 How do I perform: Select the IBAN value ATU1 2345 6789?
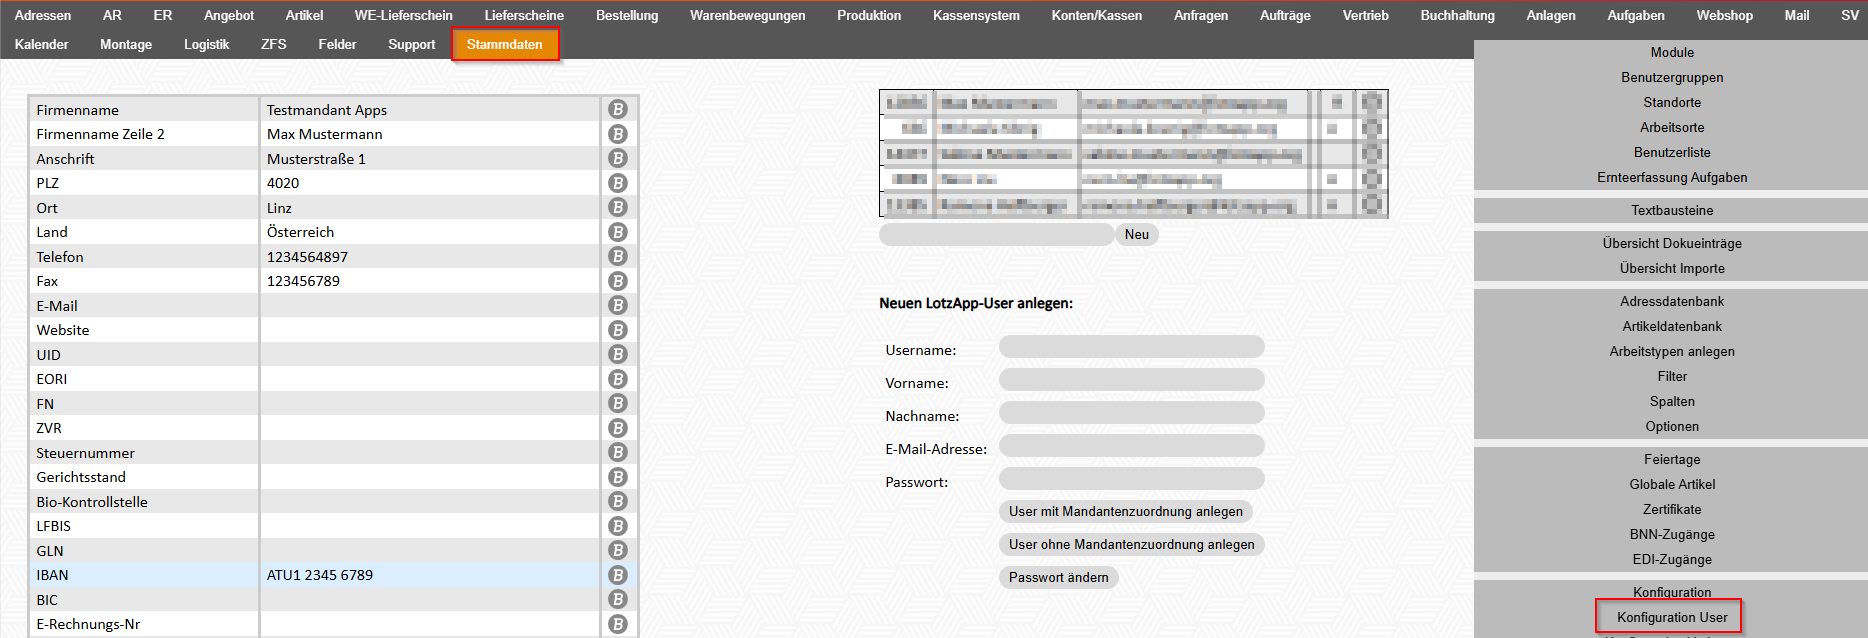coord(320,575)
